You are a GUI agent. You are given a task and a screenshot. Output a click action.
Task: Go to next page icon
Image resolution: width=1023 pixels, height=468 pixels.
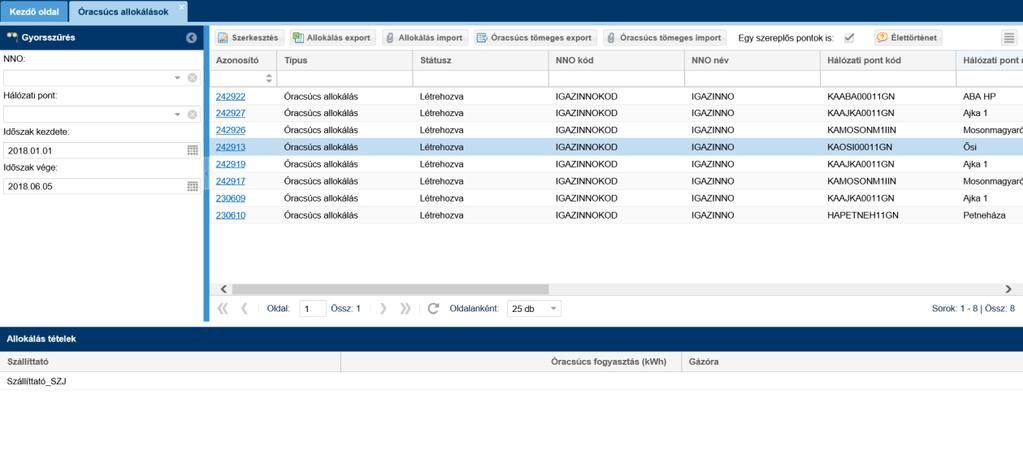tap(383, 309)
